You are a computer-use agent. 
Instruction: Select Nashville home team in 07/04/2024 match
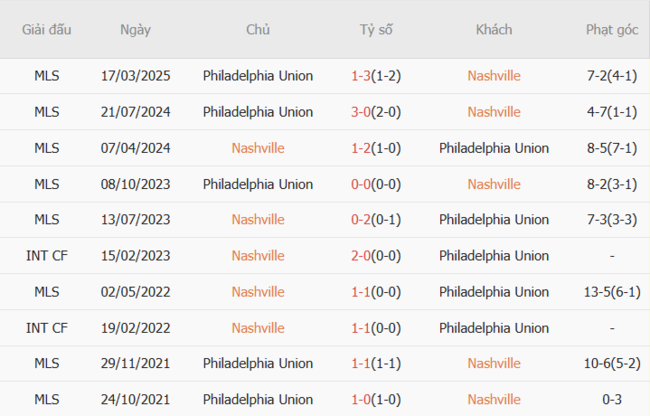(258, 148)
